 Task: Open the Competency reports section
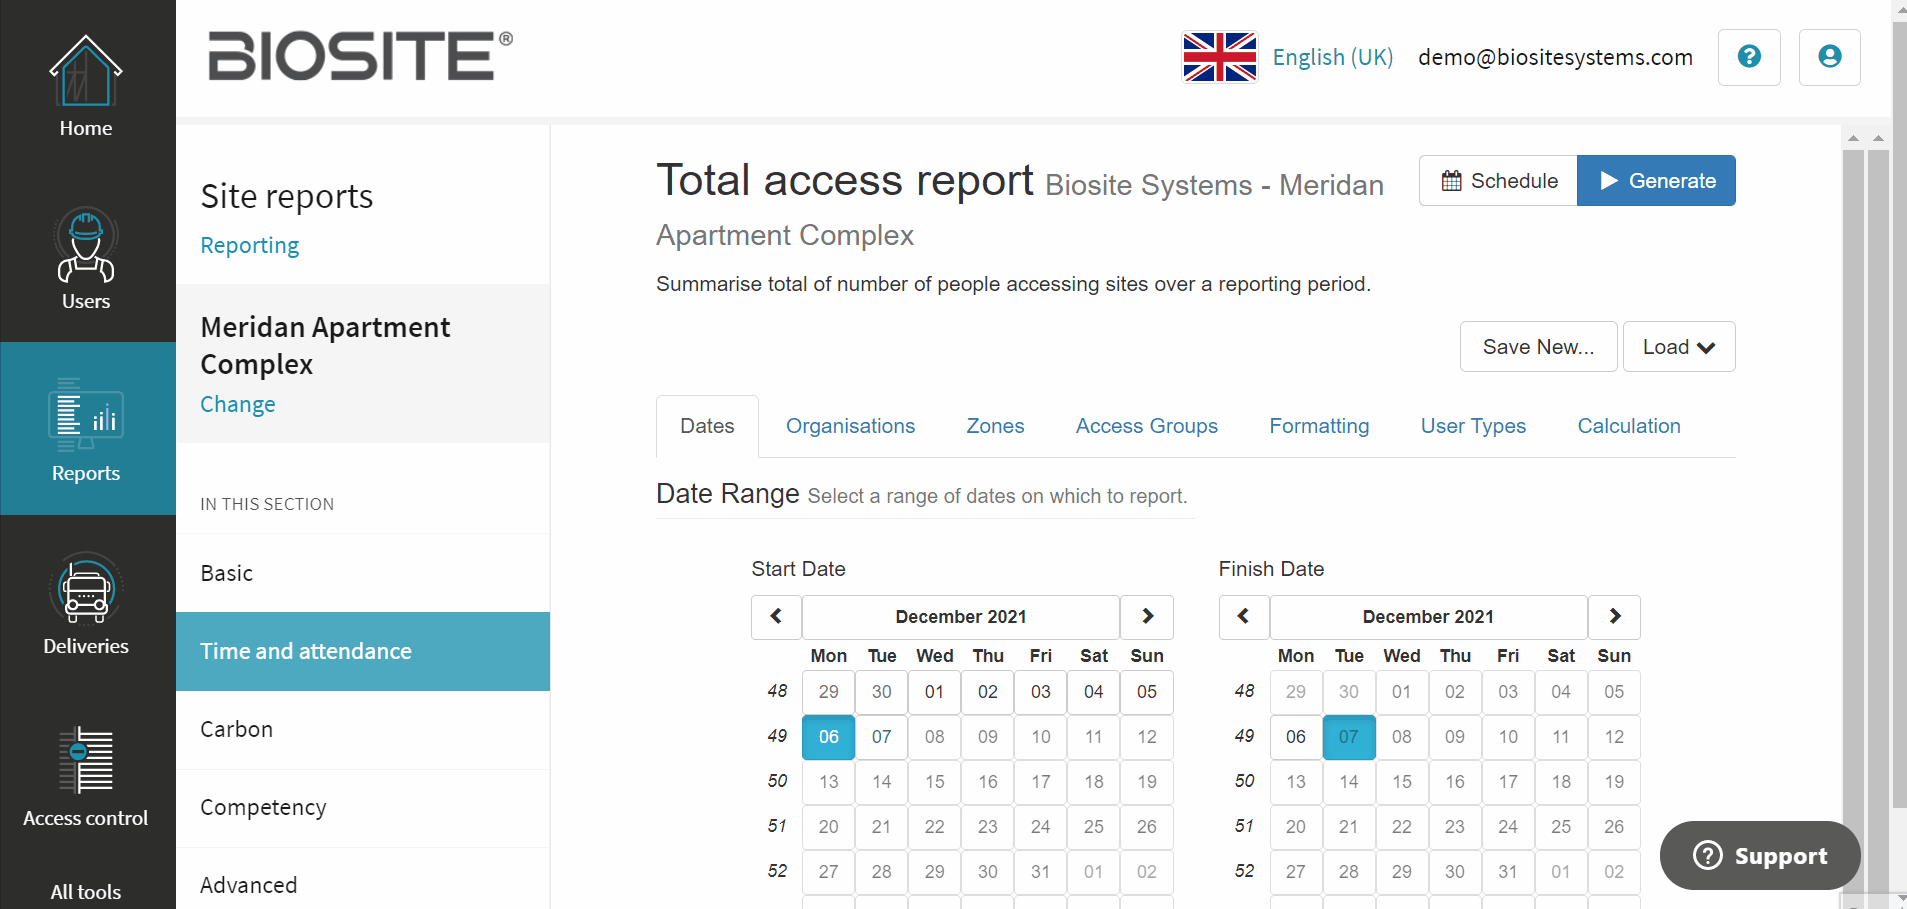[363, 807]
